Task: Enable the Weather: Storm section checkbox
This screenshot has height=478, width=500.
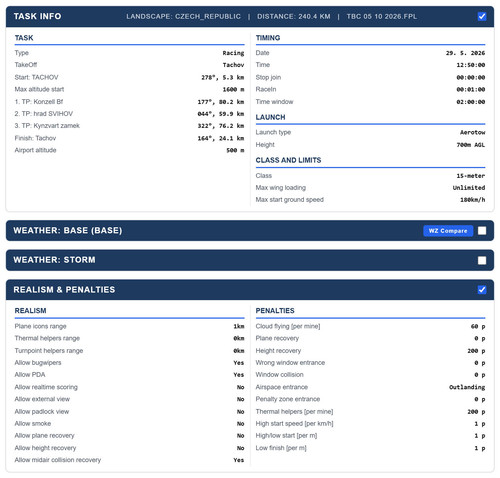Action: pos(482,260)
